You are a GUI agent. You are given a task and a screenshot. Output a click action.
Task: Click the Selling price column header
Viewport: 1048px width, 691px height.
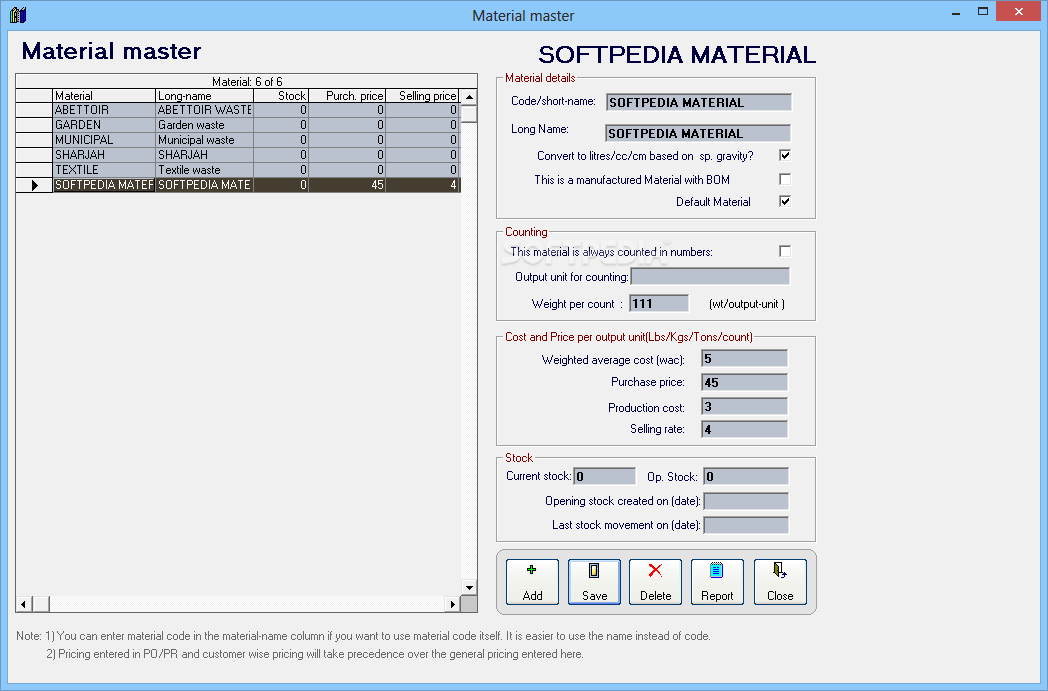click(422, 96)
